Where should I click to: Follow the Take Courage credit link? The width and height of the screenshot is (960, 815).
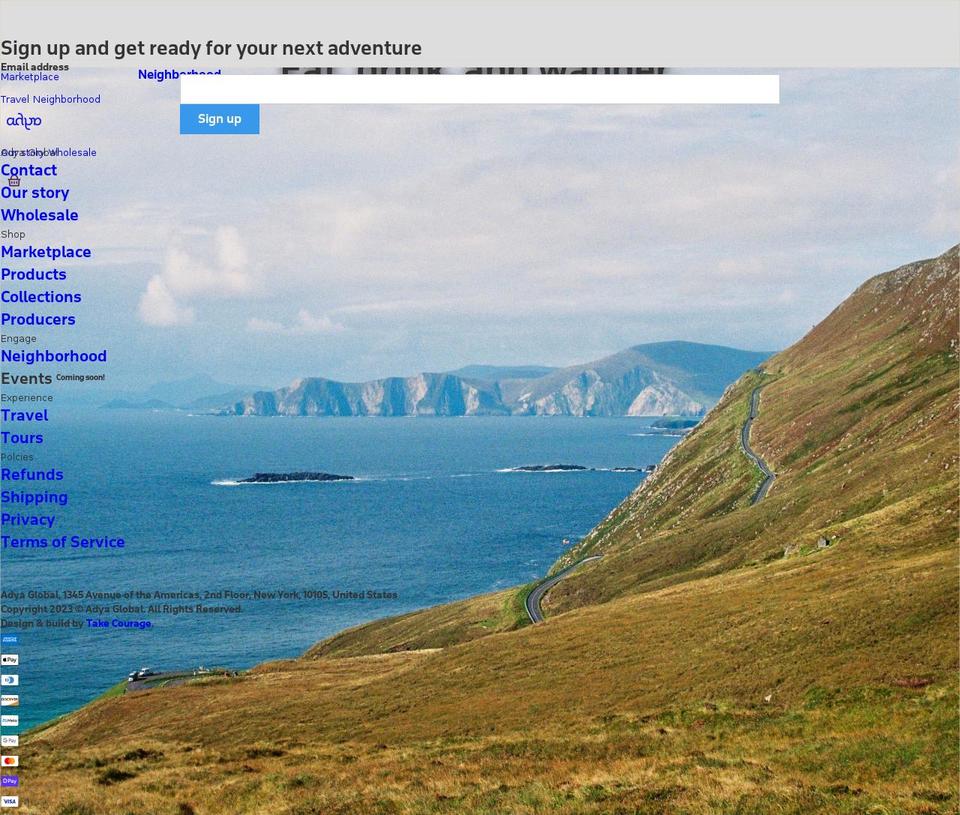click(x=118, y=623)
